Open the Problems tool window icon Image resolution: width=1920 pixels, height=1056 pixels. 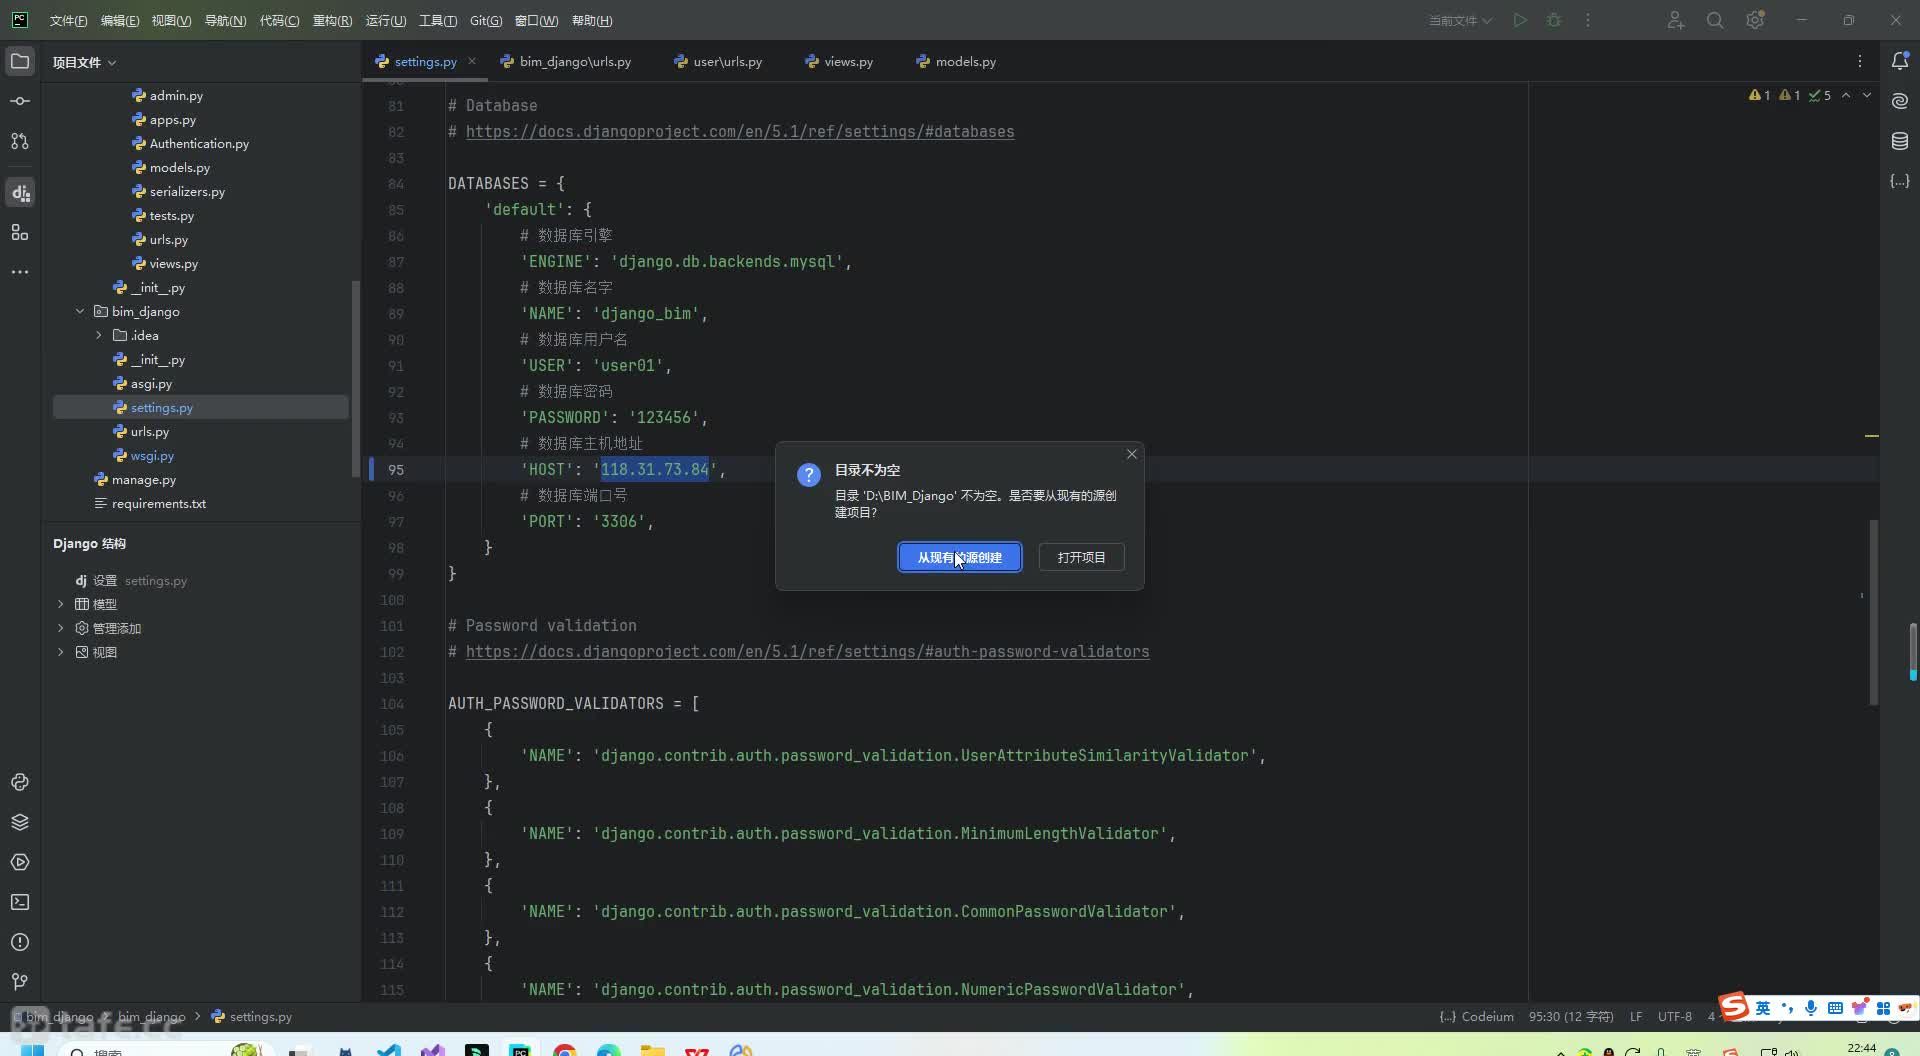click(20, 942)
